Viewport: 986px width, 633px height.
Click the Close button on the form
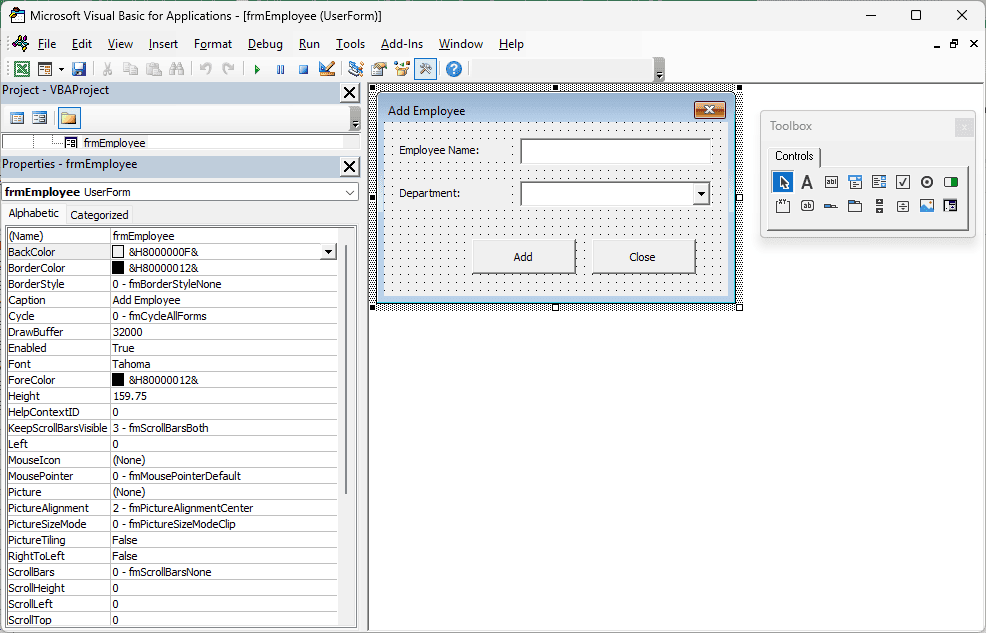click(643, 256)
